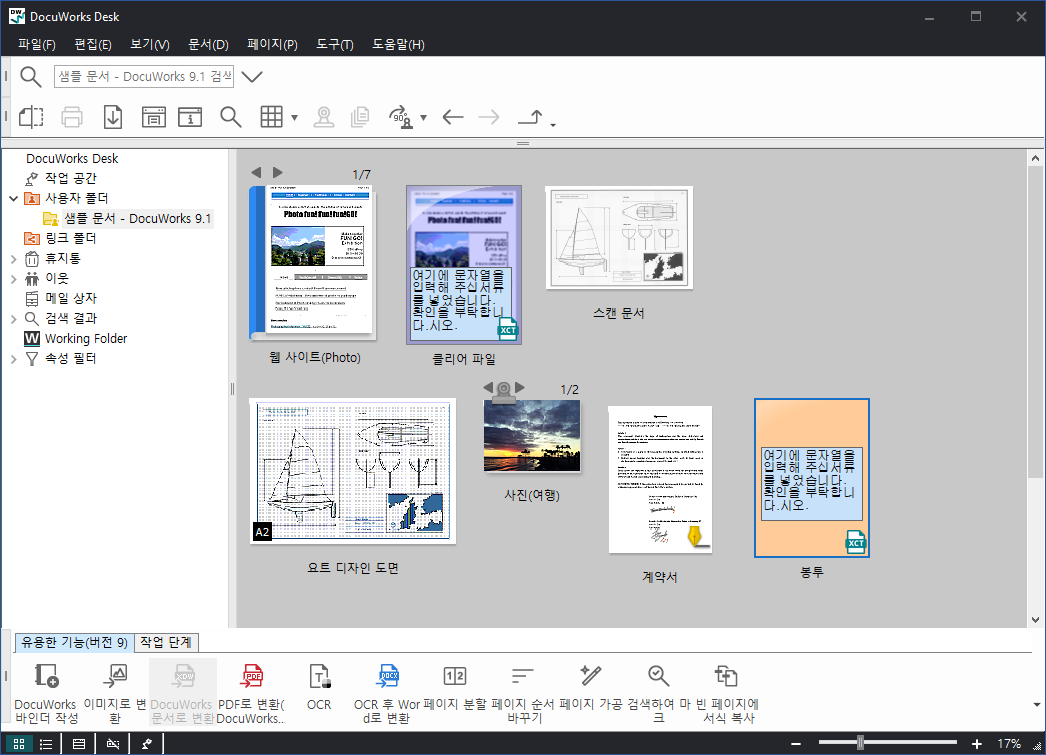Open the properties info toolbar icon
This screenshot has height=755, width=1046.
coord(190,117)
